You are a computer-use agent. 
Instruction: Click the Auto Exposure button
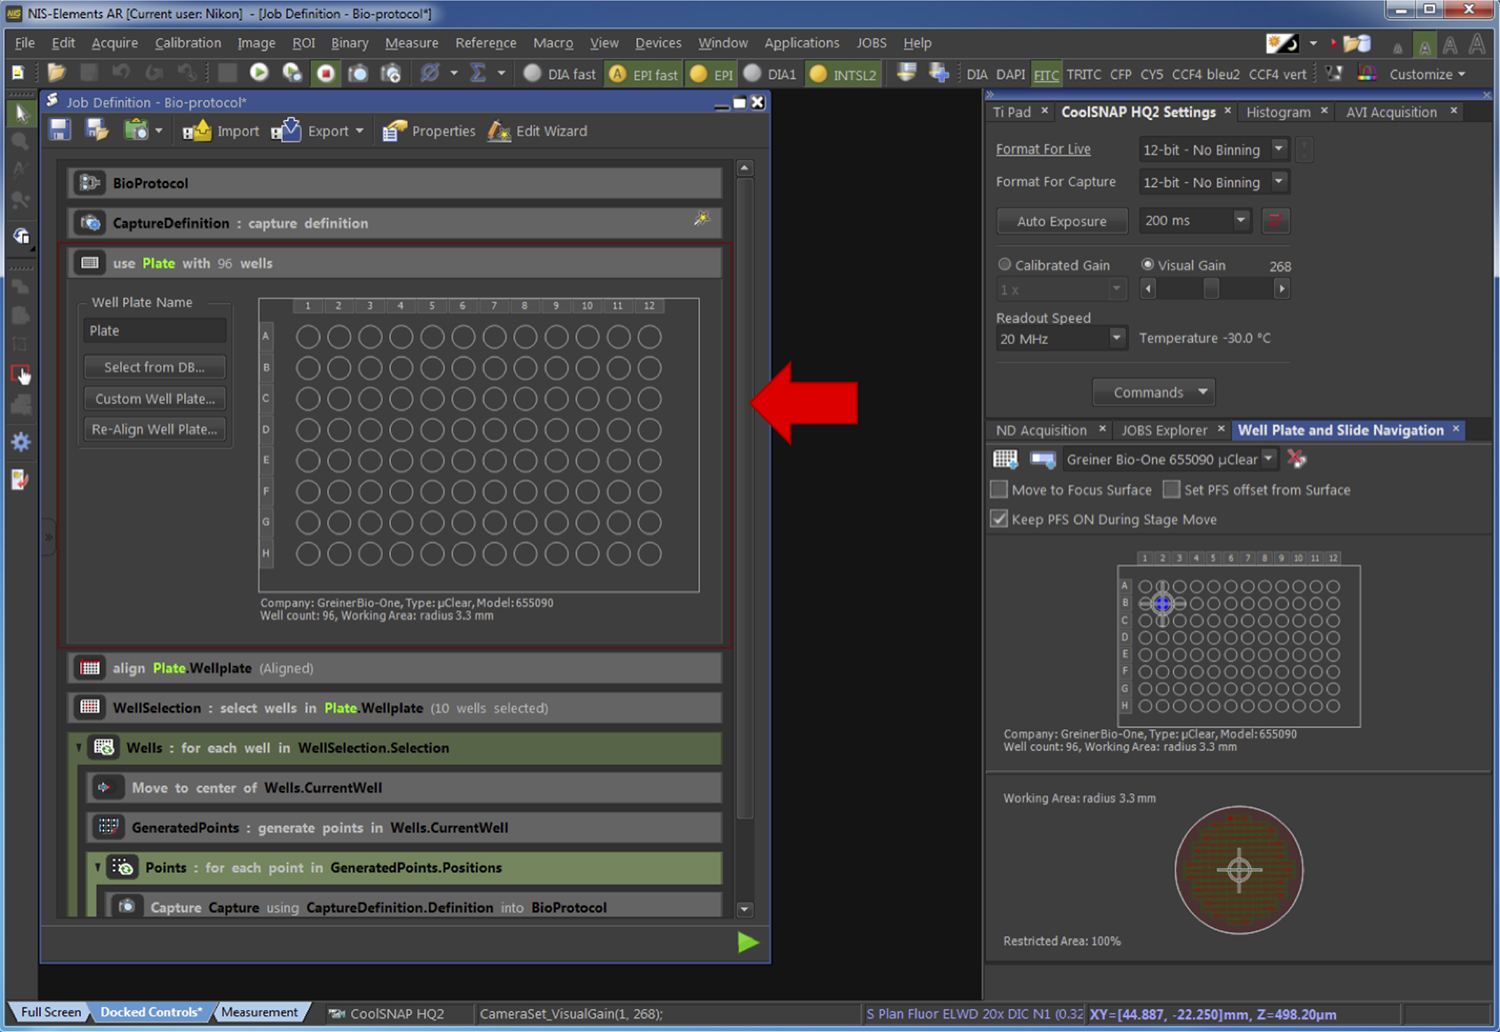click(1062, 221)
